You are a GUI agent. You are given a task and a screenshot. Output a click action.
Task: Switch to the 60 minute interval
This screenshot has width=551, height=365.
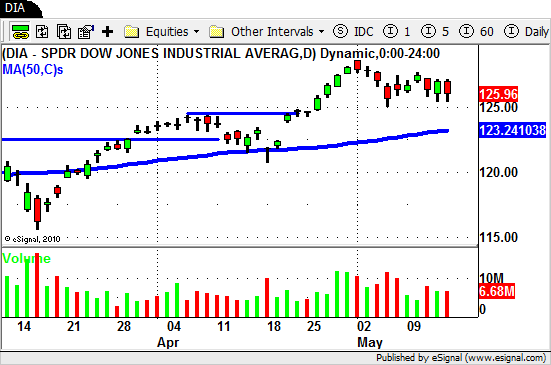487,32
